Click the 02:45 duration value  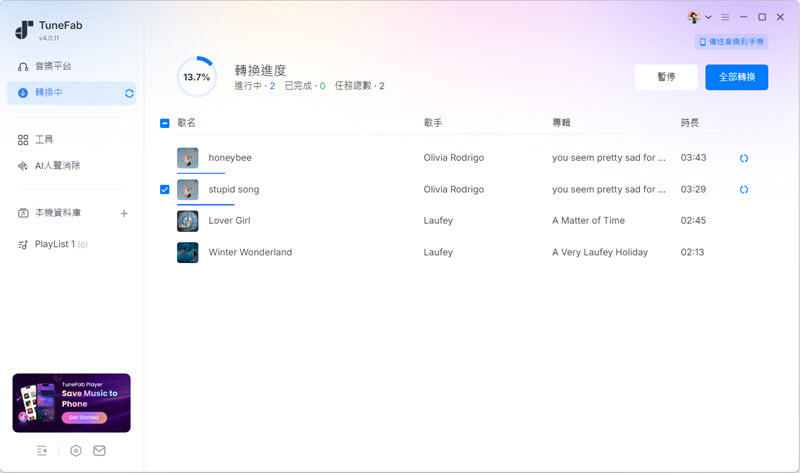pos(693,220)
